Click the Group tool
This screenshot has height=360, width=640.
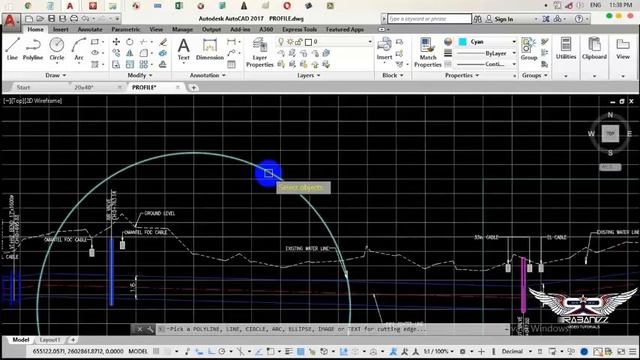(x=529, y=49)
